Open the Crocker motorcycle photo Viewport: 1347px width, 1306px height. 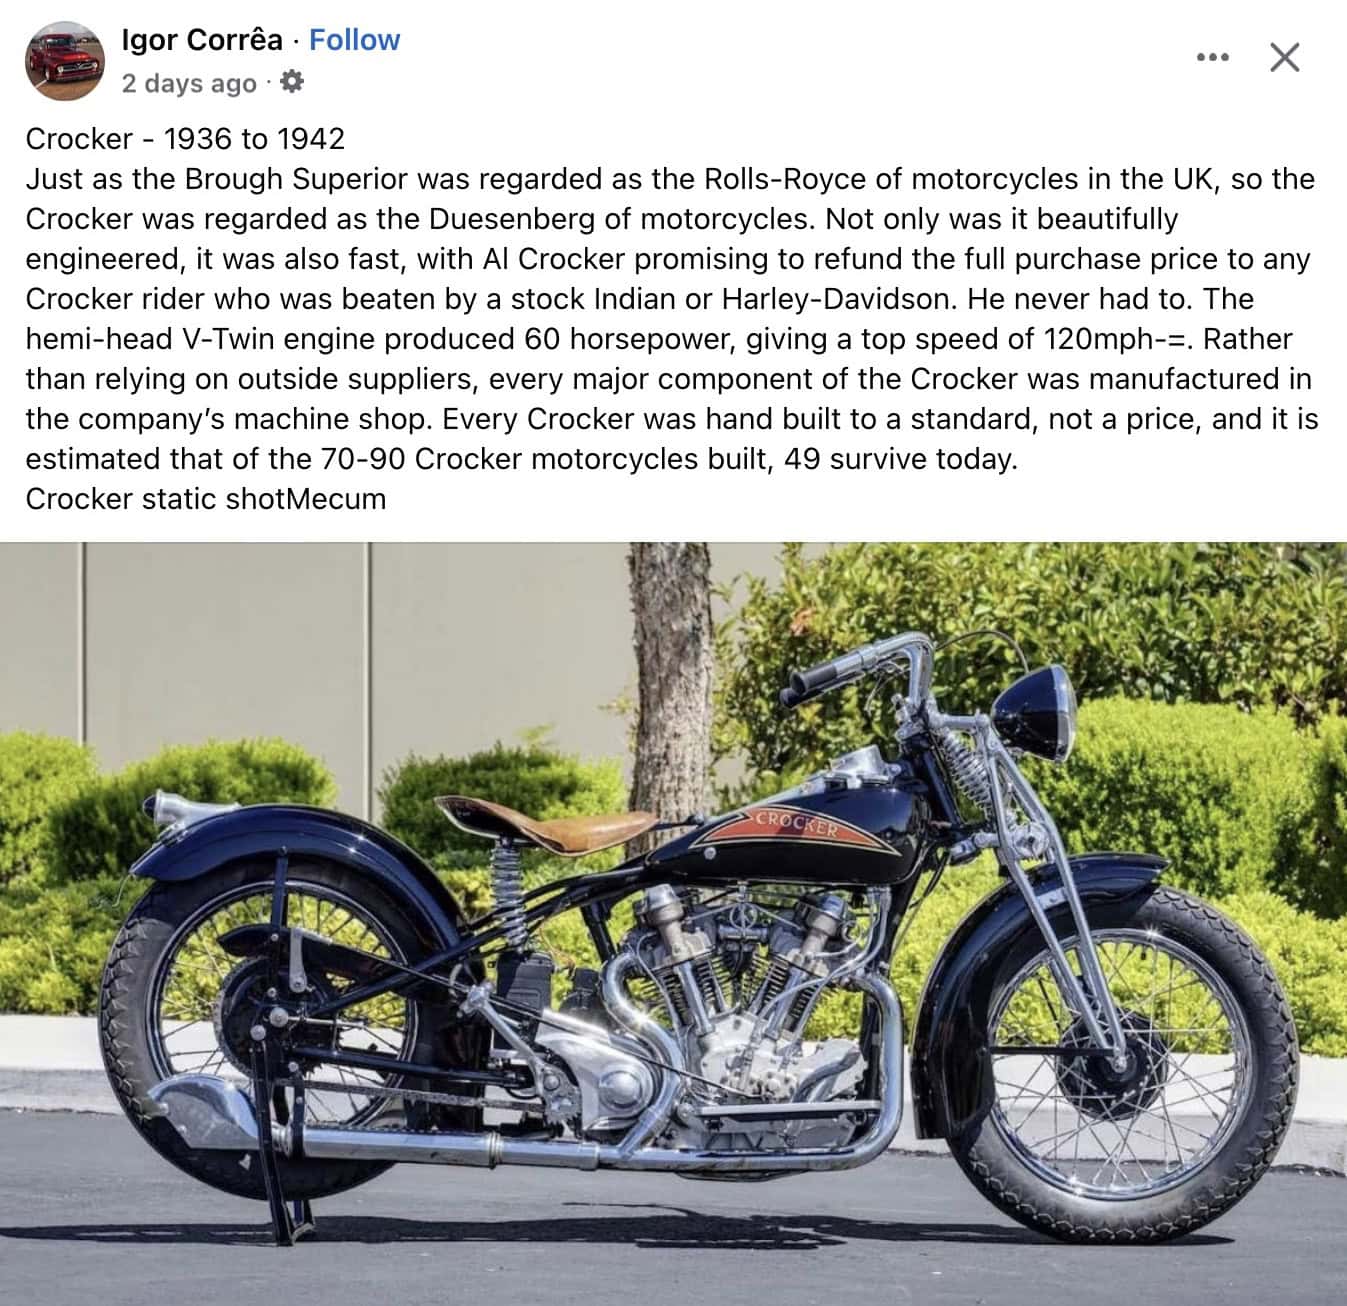pos(673,924)
